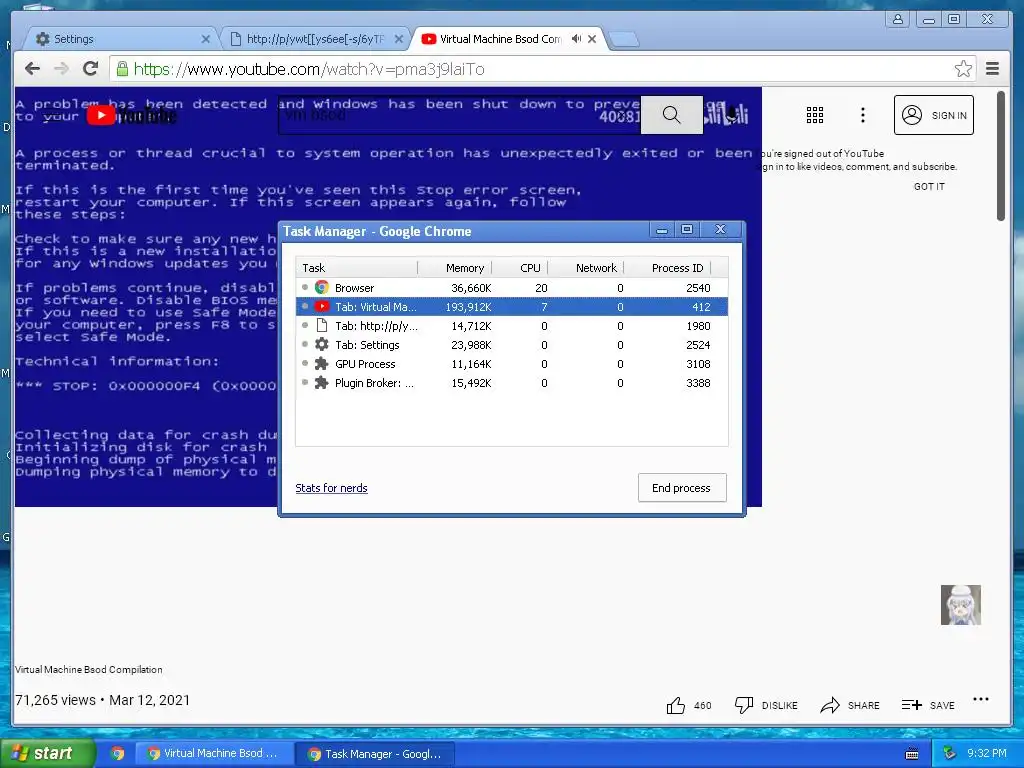Close the http://p/ywt tab
Screen dimensions: 1024x768
point(398,39)
